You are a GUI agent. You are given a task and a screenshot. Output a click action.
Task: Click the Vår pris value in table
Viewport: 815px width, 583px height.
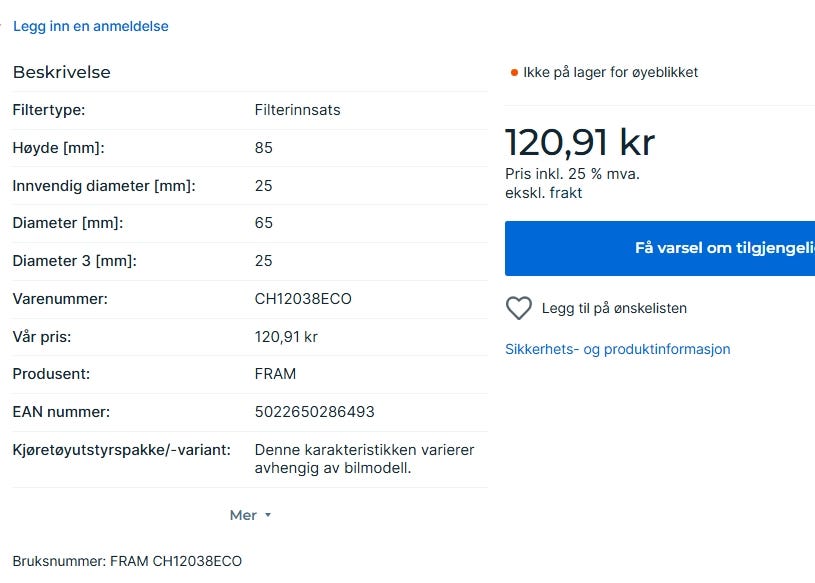[x=286, y=336]
